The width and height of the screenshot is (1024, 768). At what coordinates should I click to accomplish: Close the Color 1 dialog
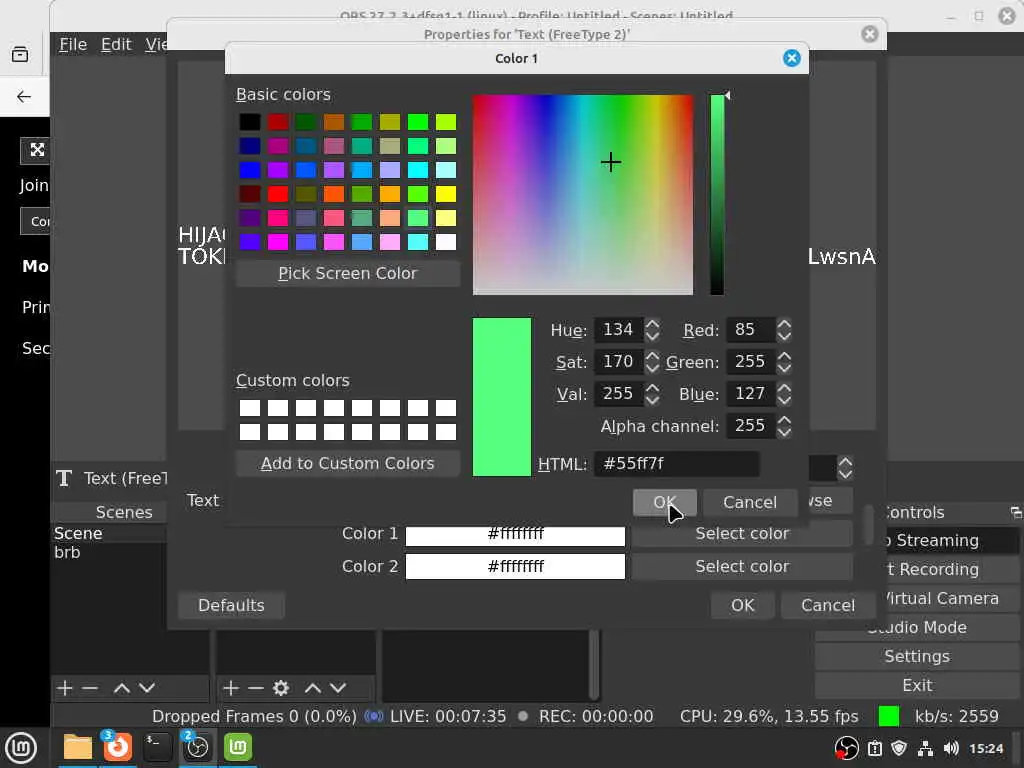coord(792,58)
